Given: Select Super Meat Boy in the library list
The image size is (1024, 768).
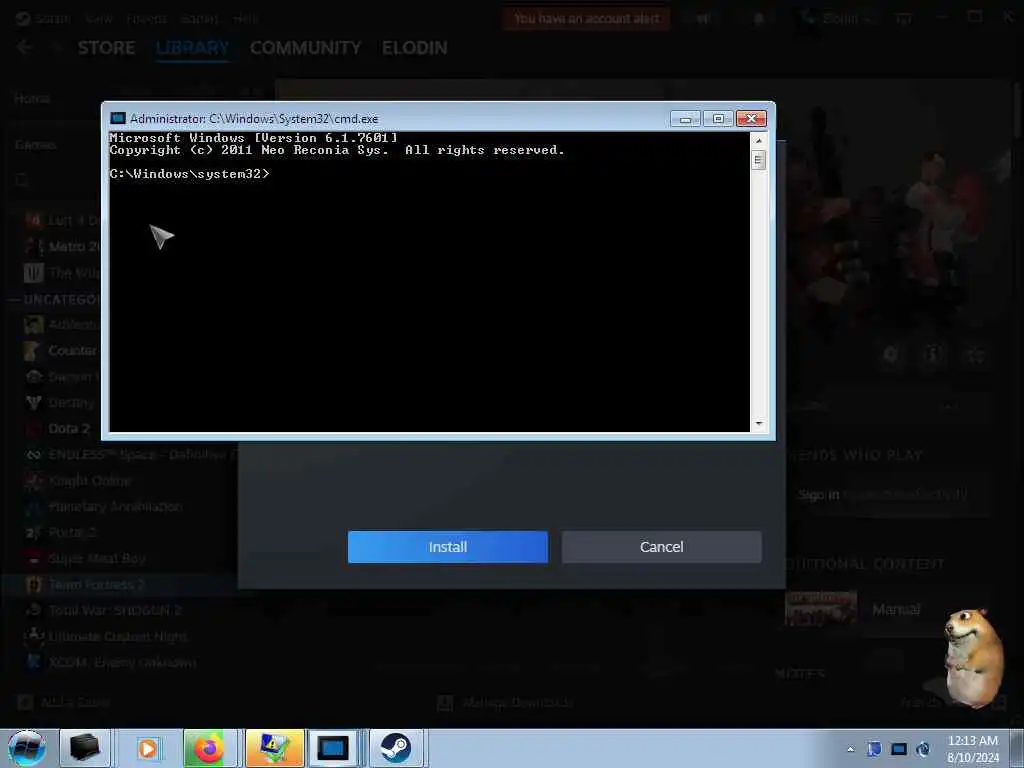Looking at the screenshot, I should (85, 559).
